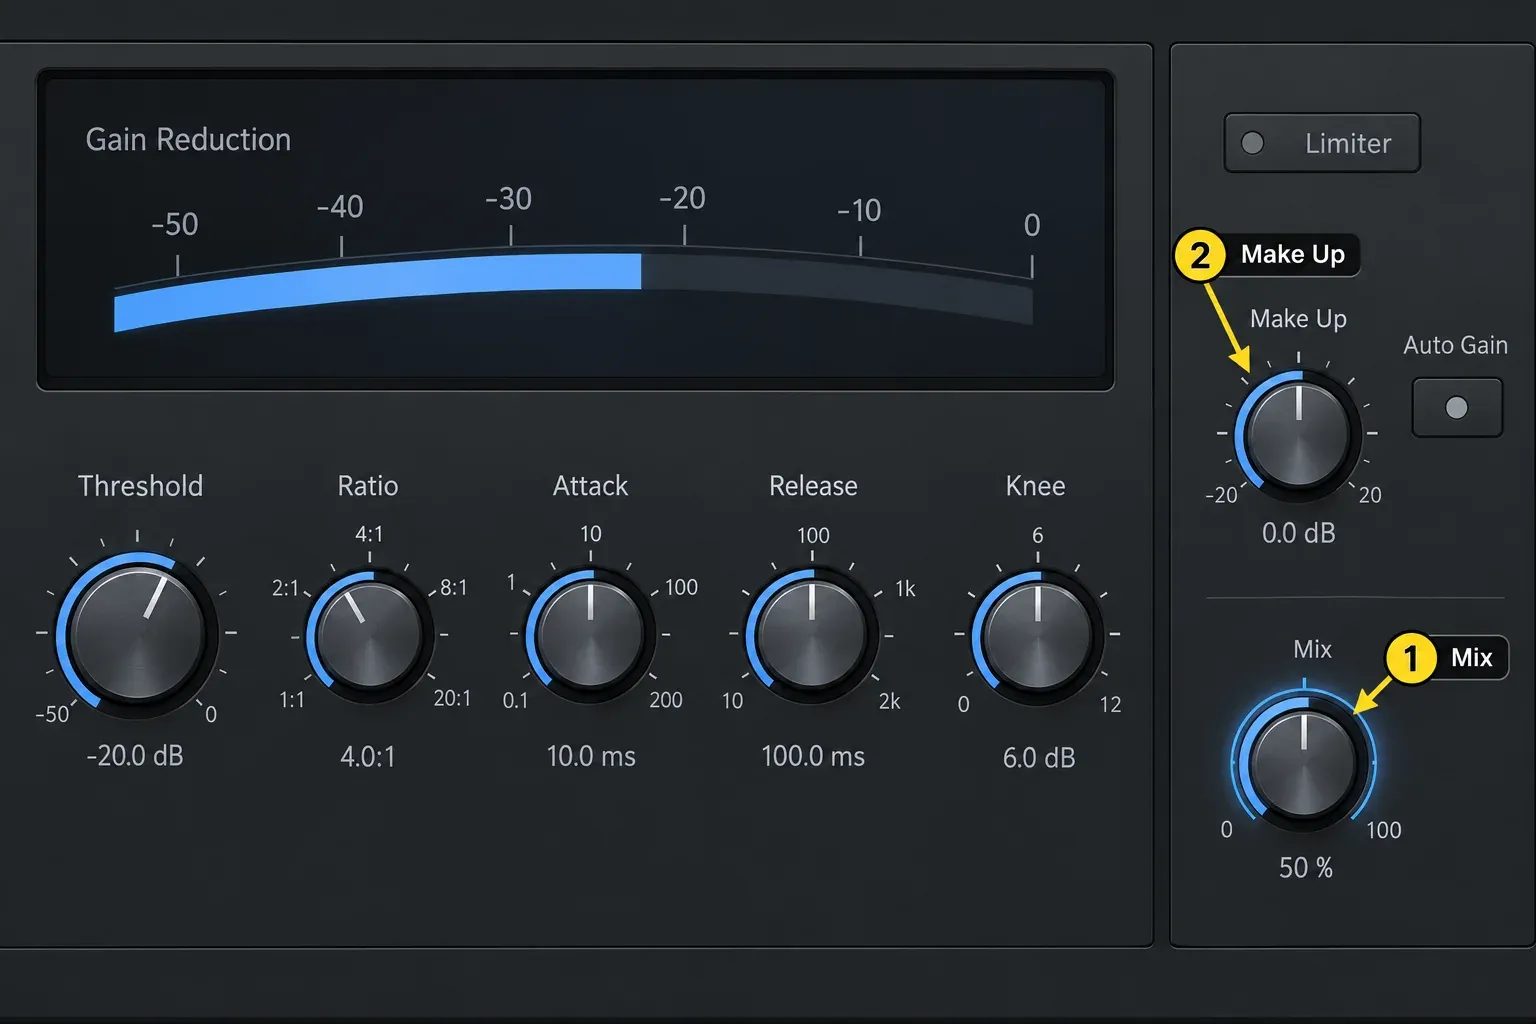Click the Ratio knob
The height and width of the screenshot is (1024, 1536).
coord(369,634)
